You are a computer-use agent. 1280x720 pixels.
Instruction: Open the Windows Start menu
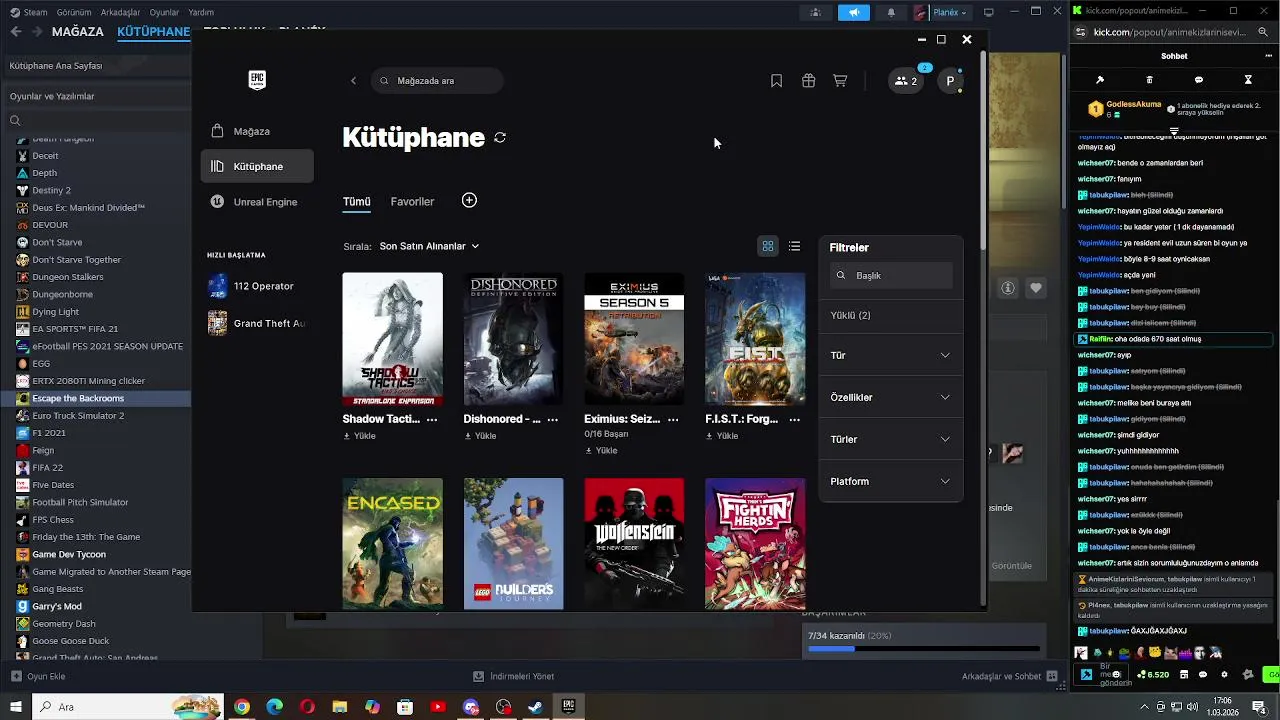15,706
